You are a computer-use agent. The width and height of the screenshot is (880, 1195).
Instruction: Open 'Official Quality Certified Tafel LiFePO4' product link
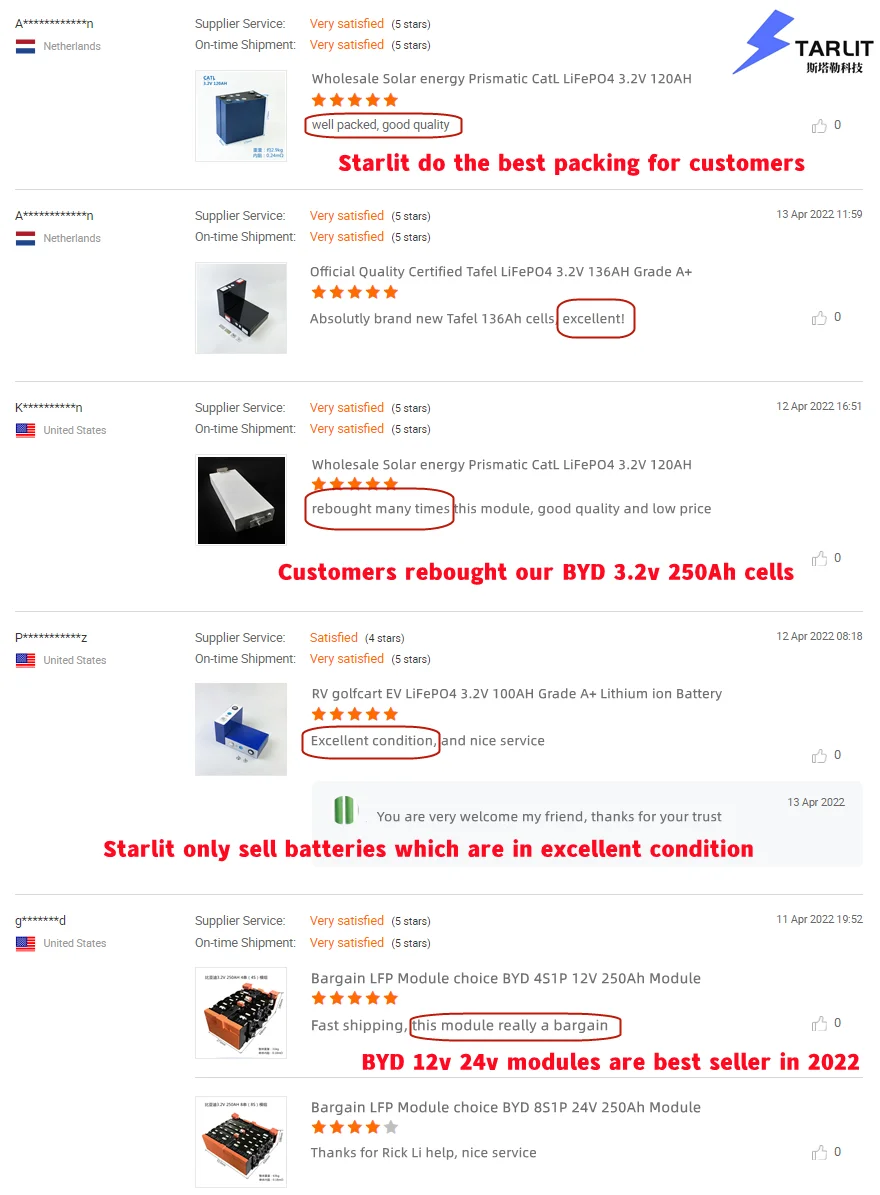coord(501,271)
